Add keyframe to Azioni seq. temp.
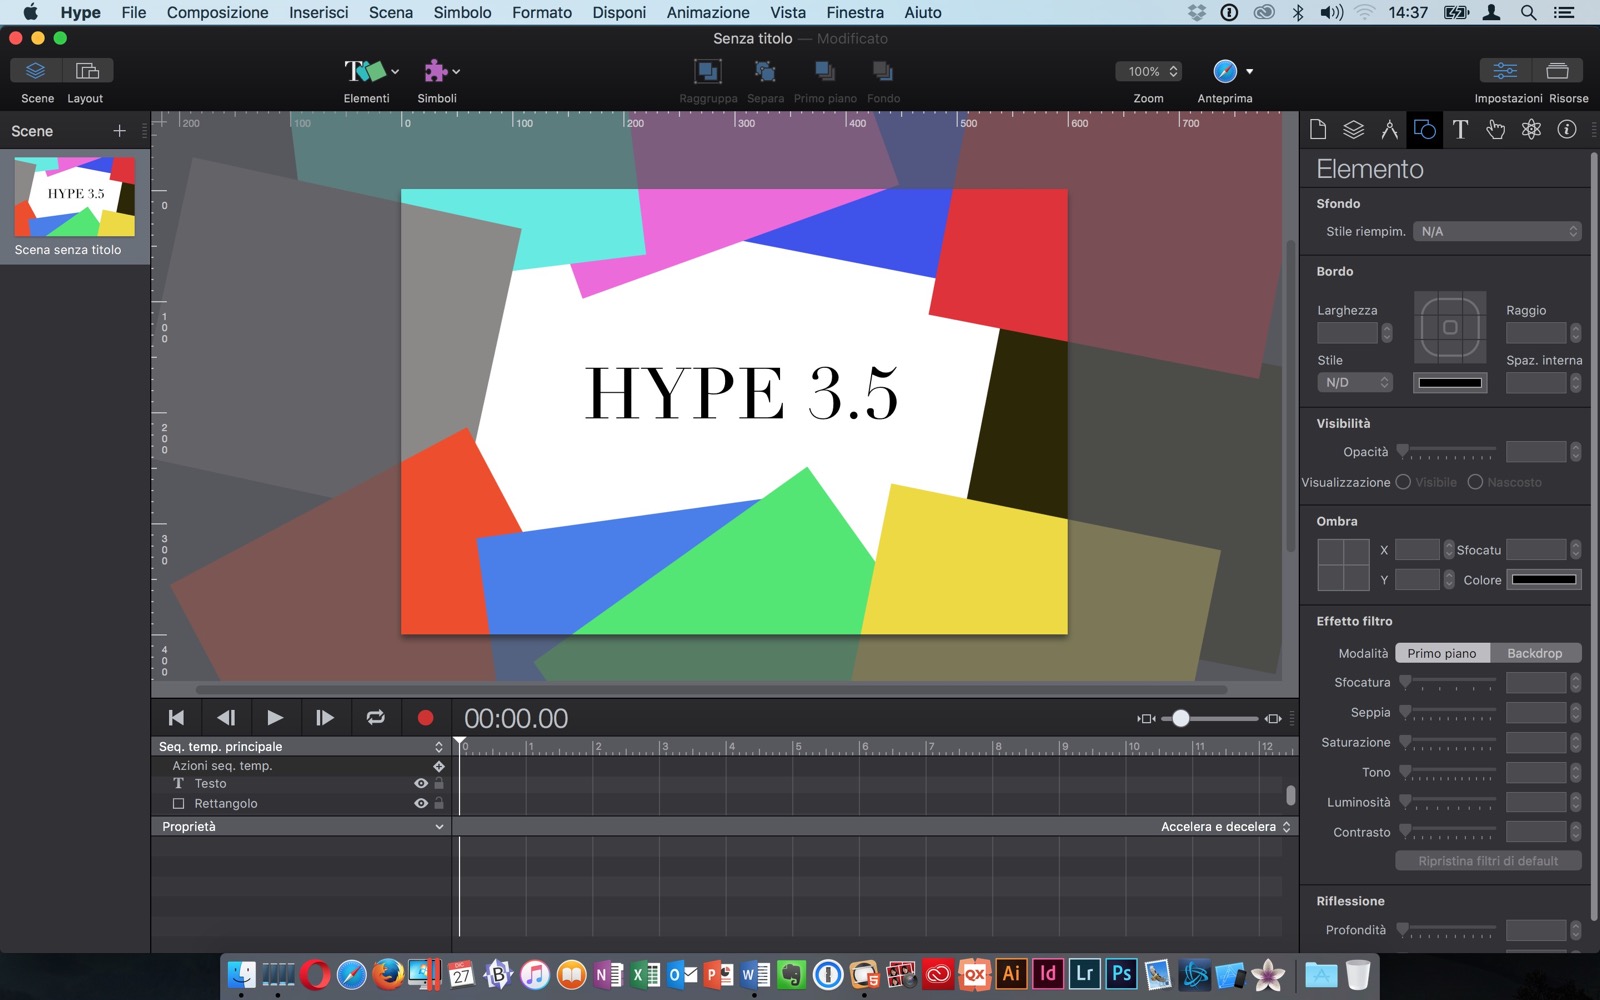This screenshot has height=1000, width=1600. (438, 766)
